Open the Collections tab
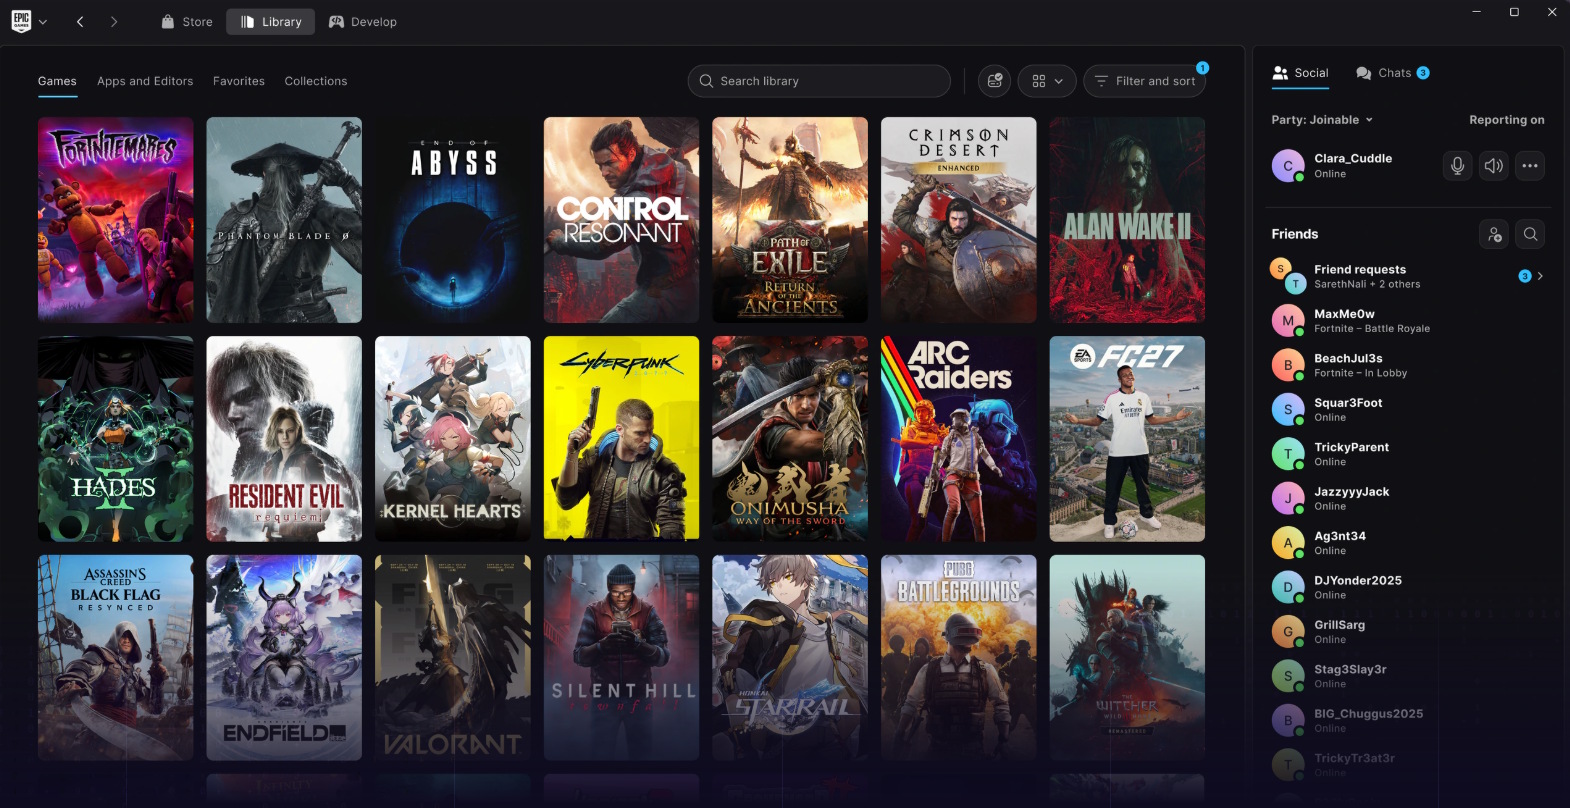 (x=316, y=81)
